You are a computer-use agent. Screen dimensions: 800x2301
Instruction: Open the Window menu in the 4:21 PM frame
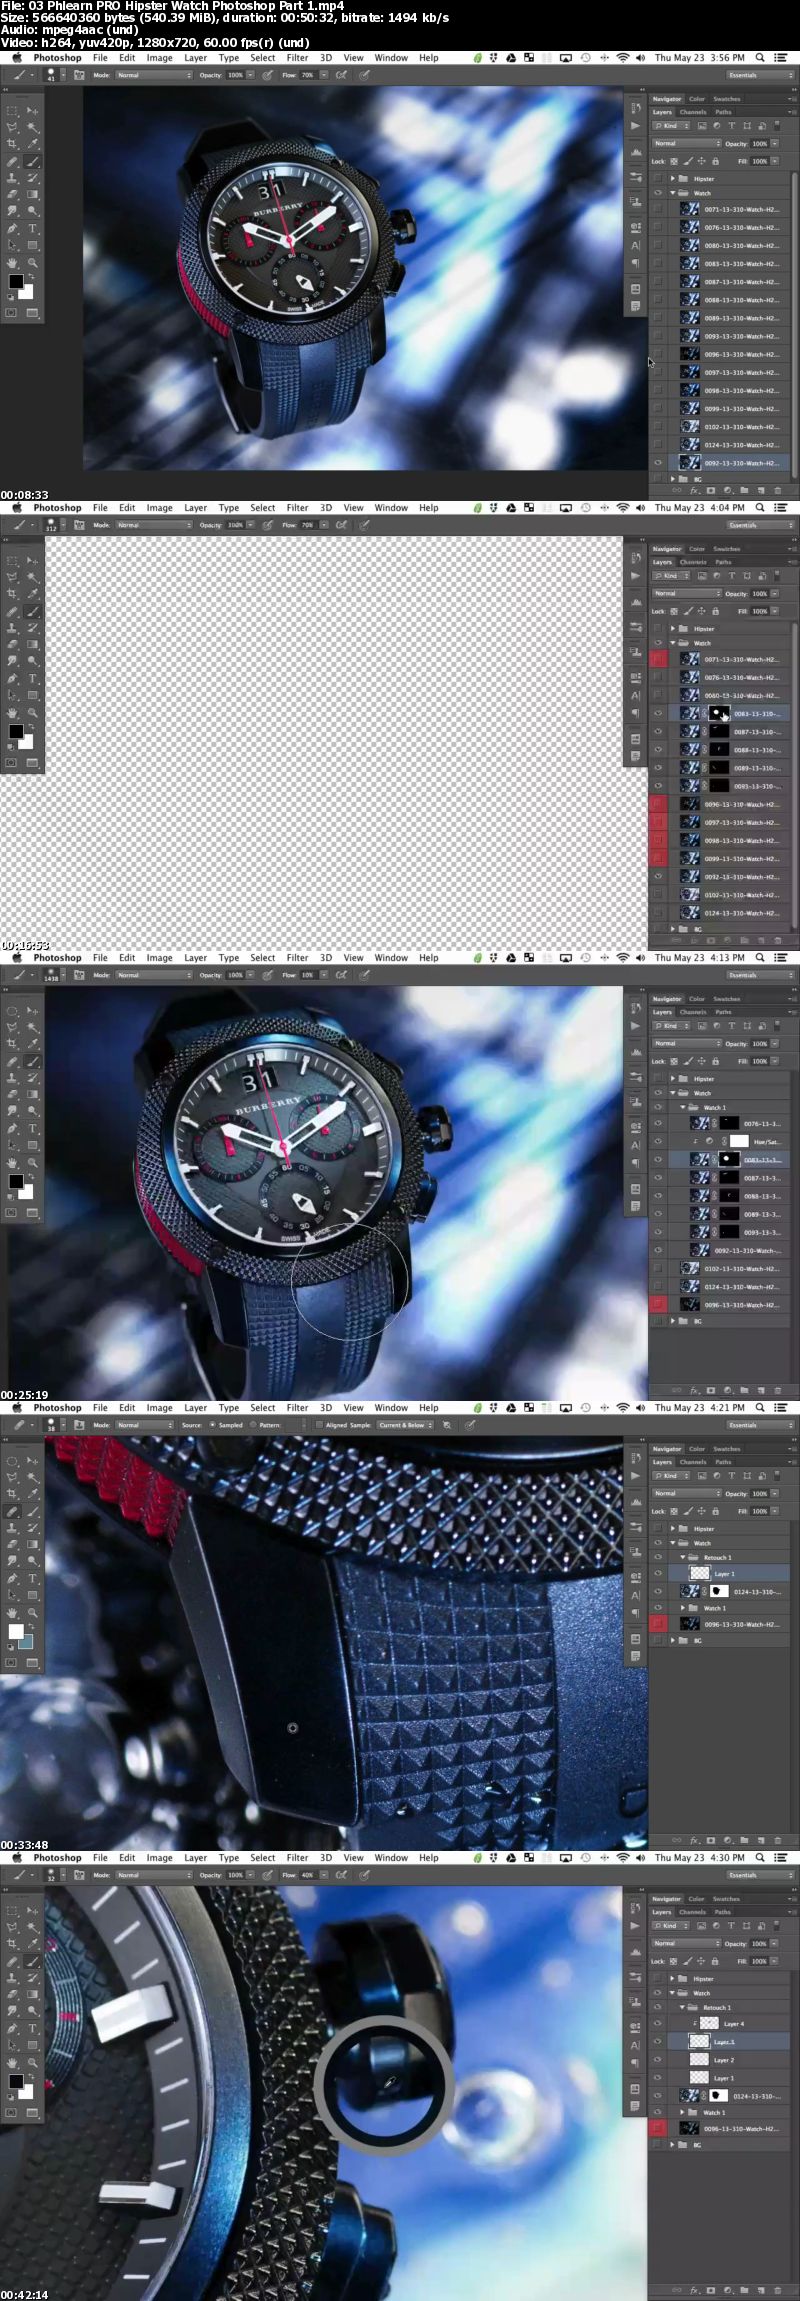click(391, 1408)
